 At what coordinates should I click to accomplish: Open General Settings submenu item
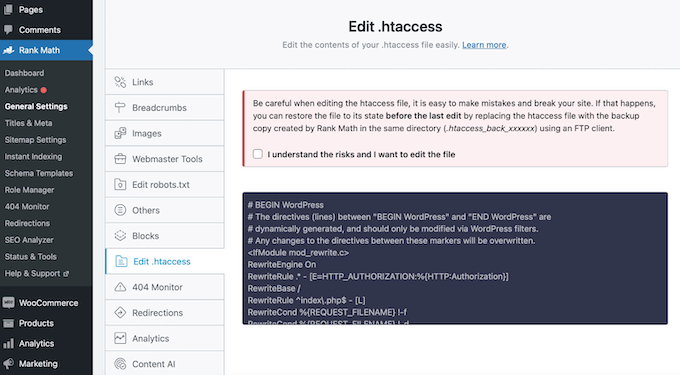pos(36,106)
